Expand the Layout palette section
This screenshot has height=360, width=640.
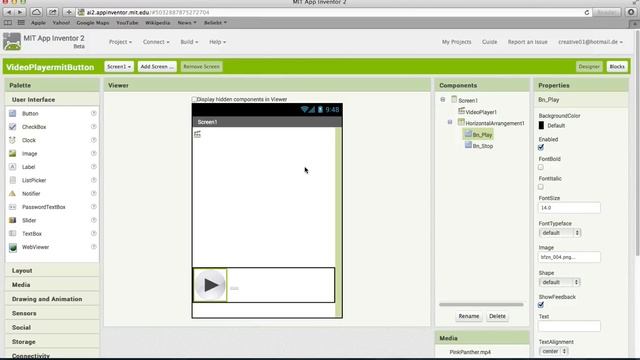[x=52, y=271]
